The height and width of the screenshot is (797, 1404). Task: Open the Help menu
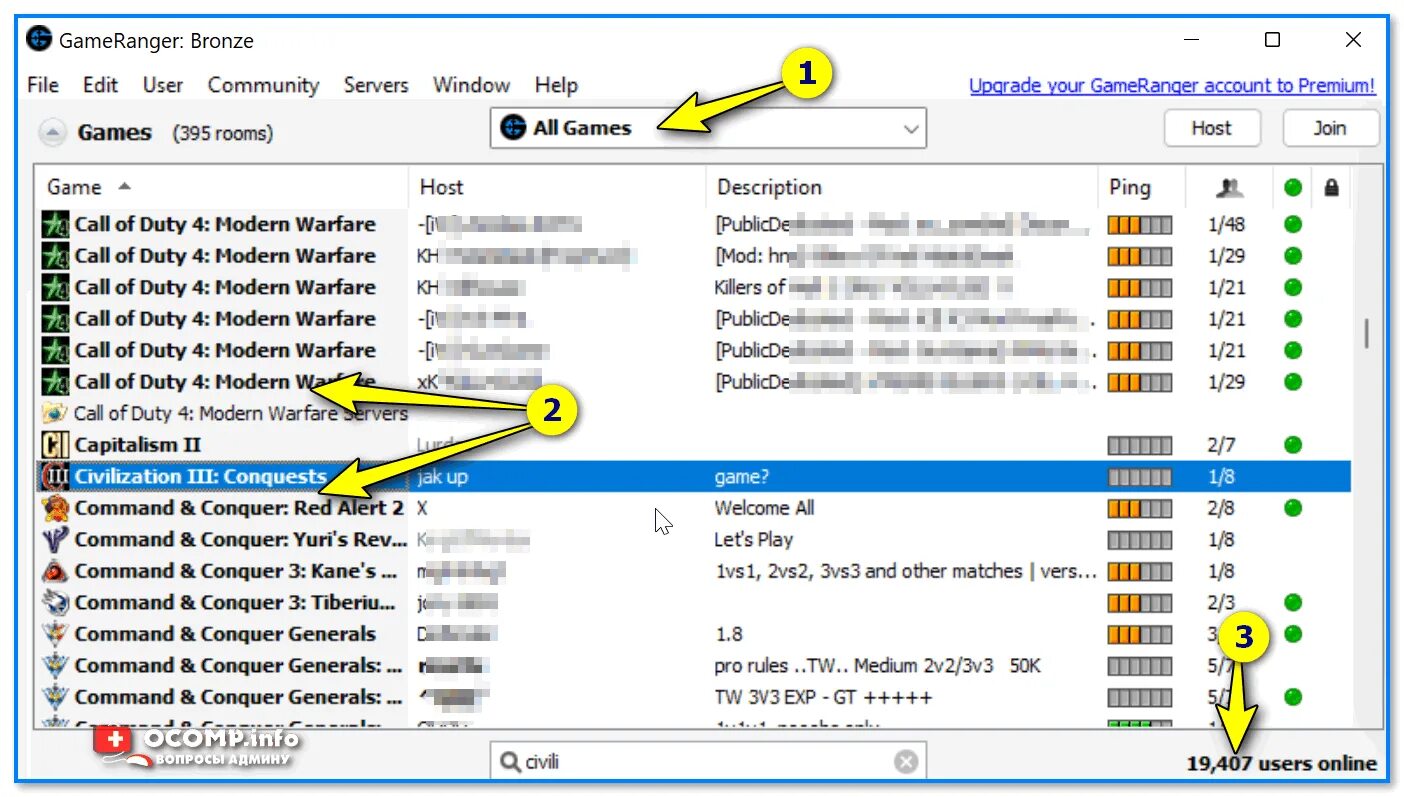[556, 85]
